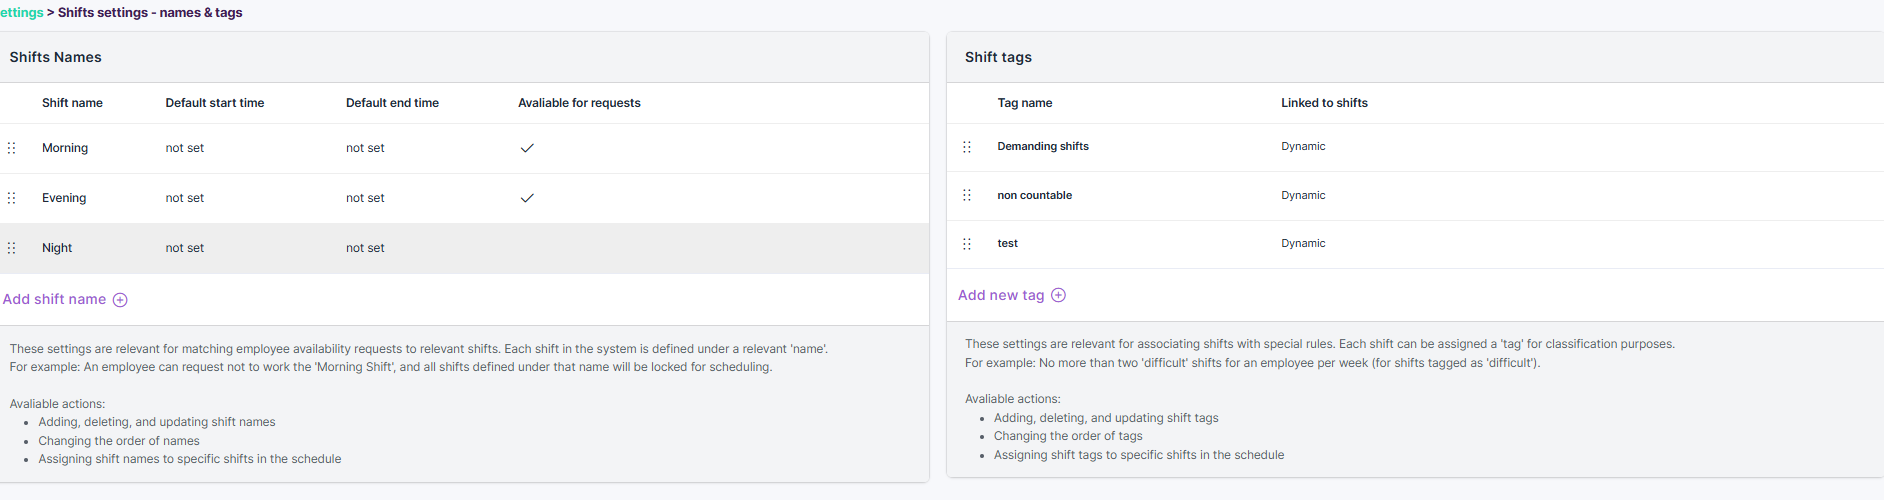Click drag handle for non countable tag
Image resolution: width=1884 pixels, height=500 pixels.
pos(967,195)
